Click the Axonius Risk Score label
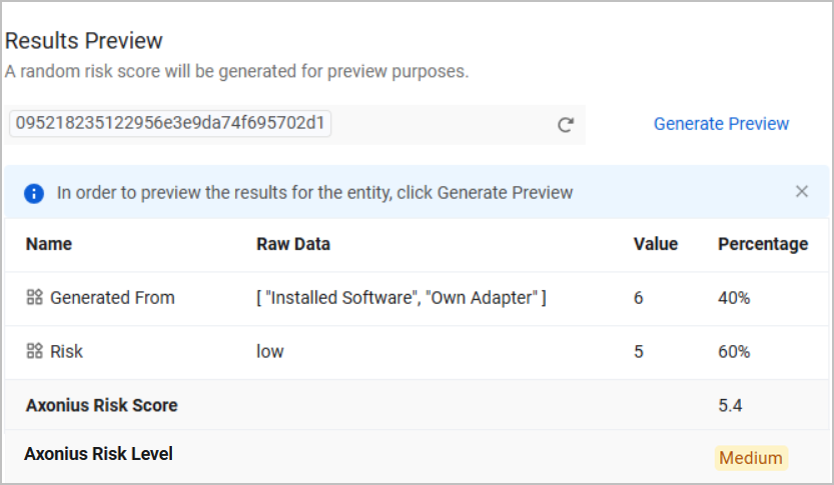834x485 pixels. [102, 405]
